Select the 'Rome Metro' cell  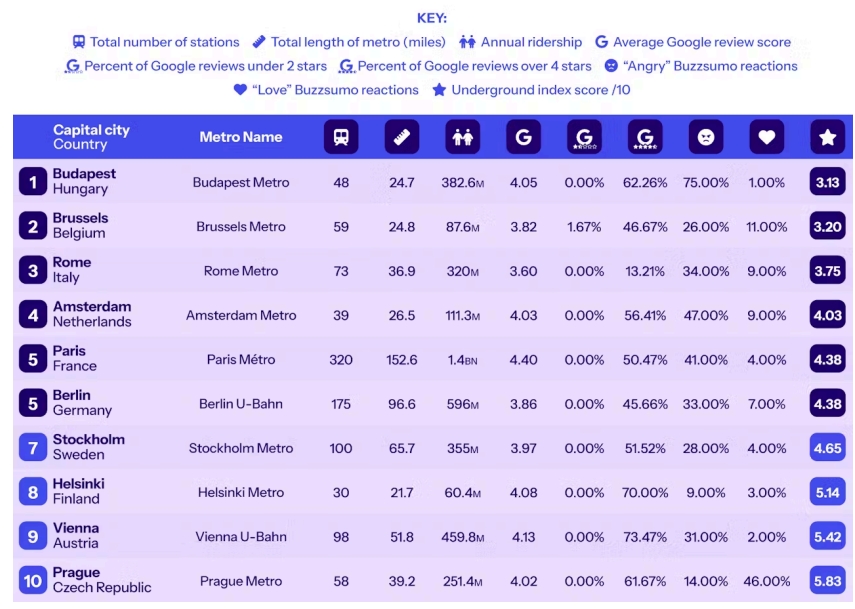point(240,270)
